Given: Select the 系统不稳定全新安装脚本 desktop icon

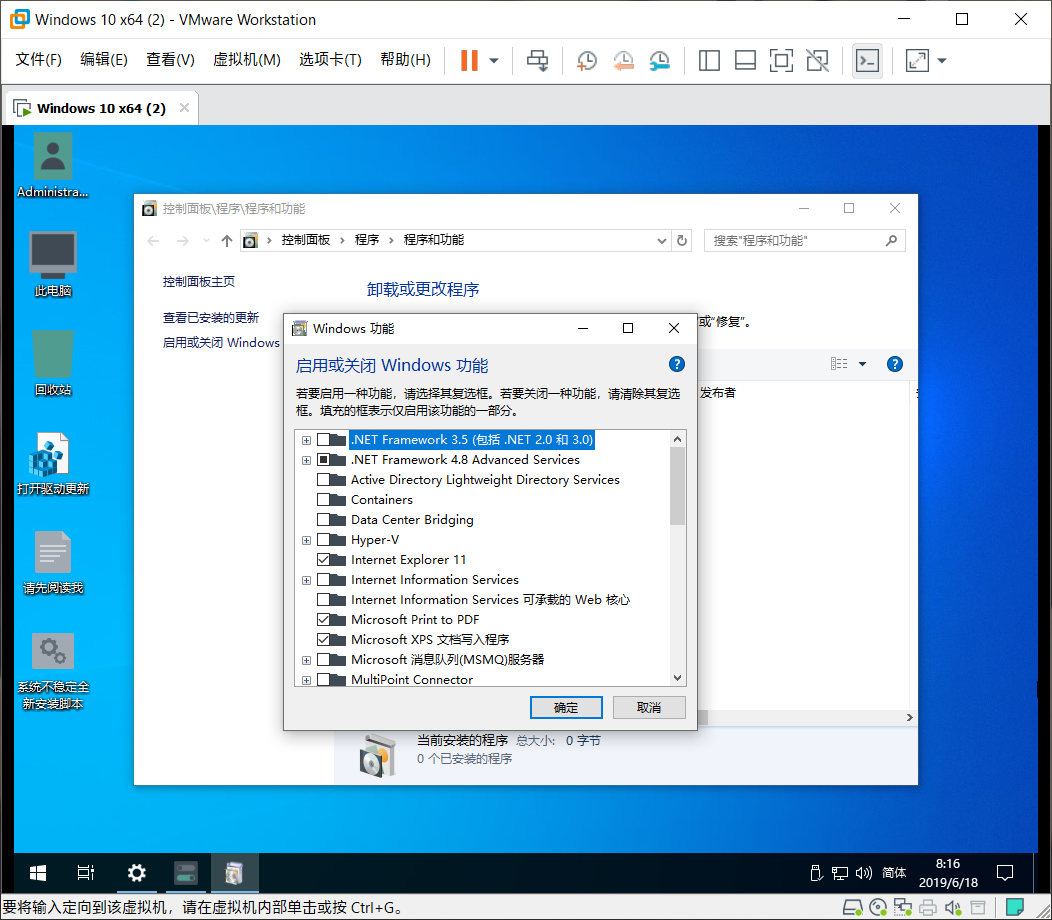Looking at the screenshot, I should click(52, 671).
